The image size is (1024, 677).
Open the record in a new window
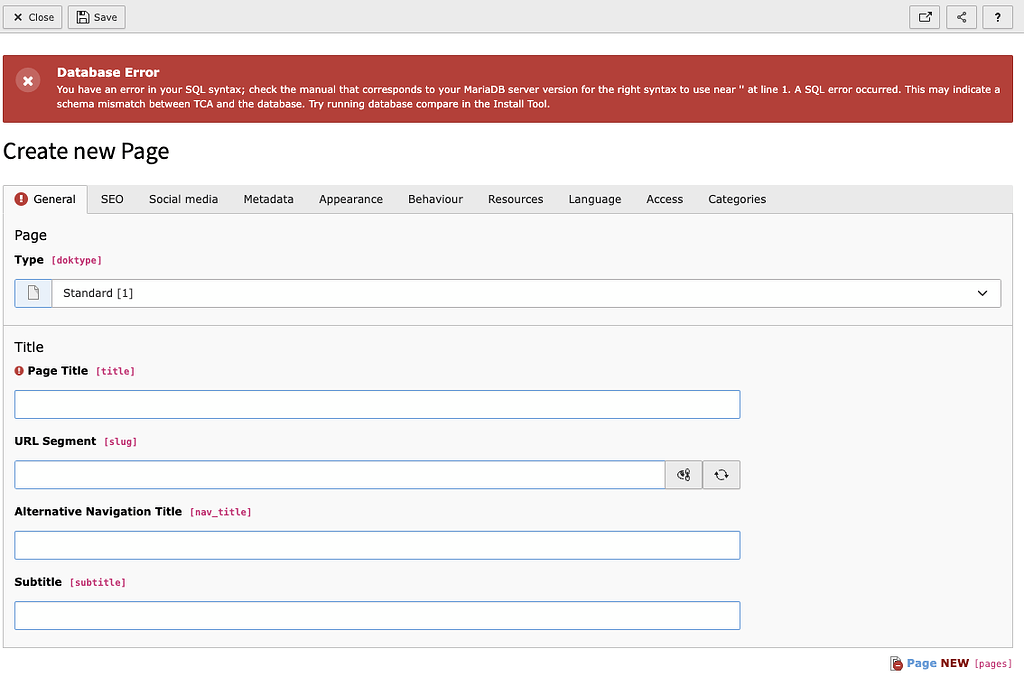click(x=924, y=17)
